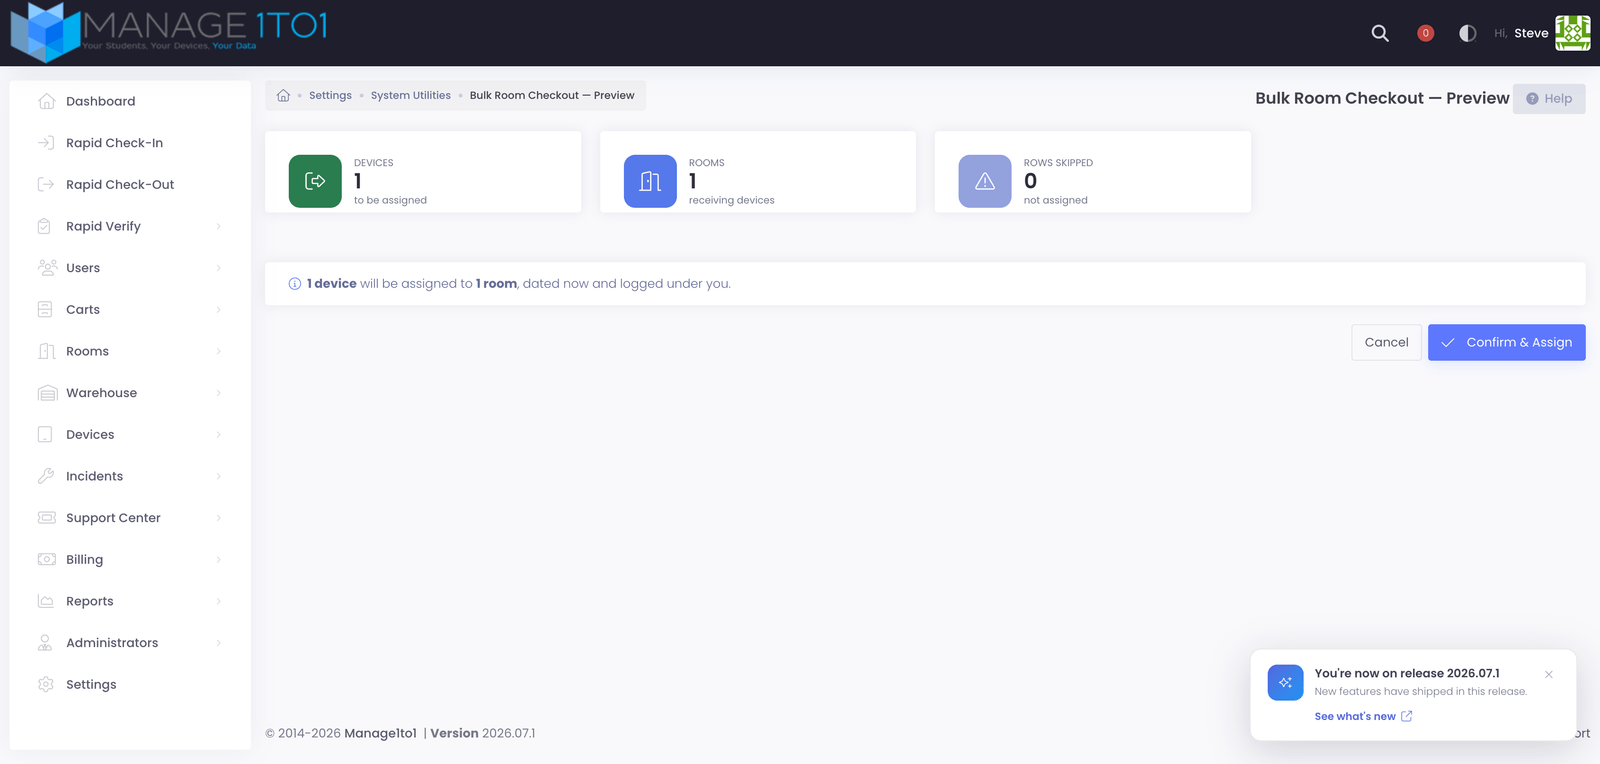The height and width of the screenshot is (764, 1600).
Task: Open Users sidebar menu item
Action: coord(130,268)
